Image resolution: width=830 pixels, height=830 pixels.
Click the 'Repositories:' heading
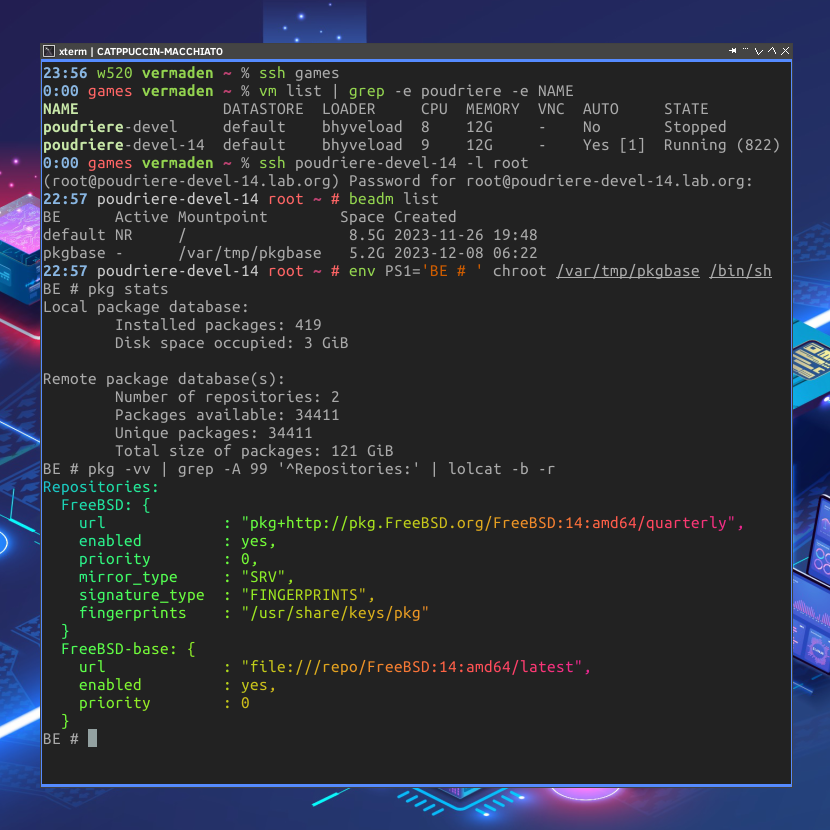pyautogui.click(x=101, y=487)
